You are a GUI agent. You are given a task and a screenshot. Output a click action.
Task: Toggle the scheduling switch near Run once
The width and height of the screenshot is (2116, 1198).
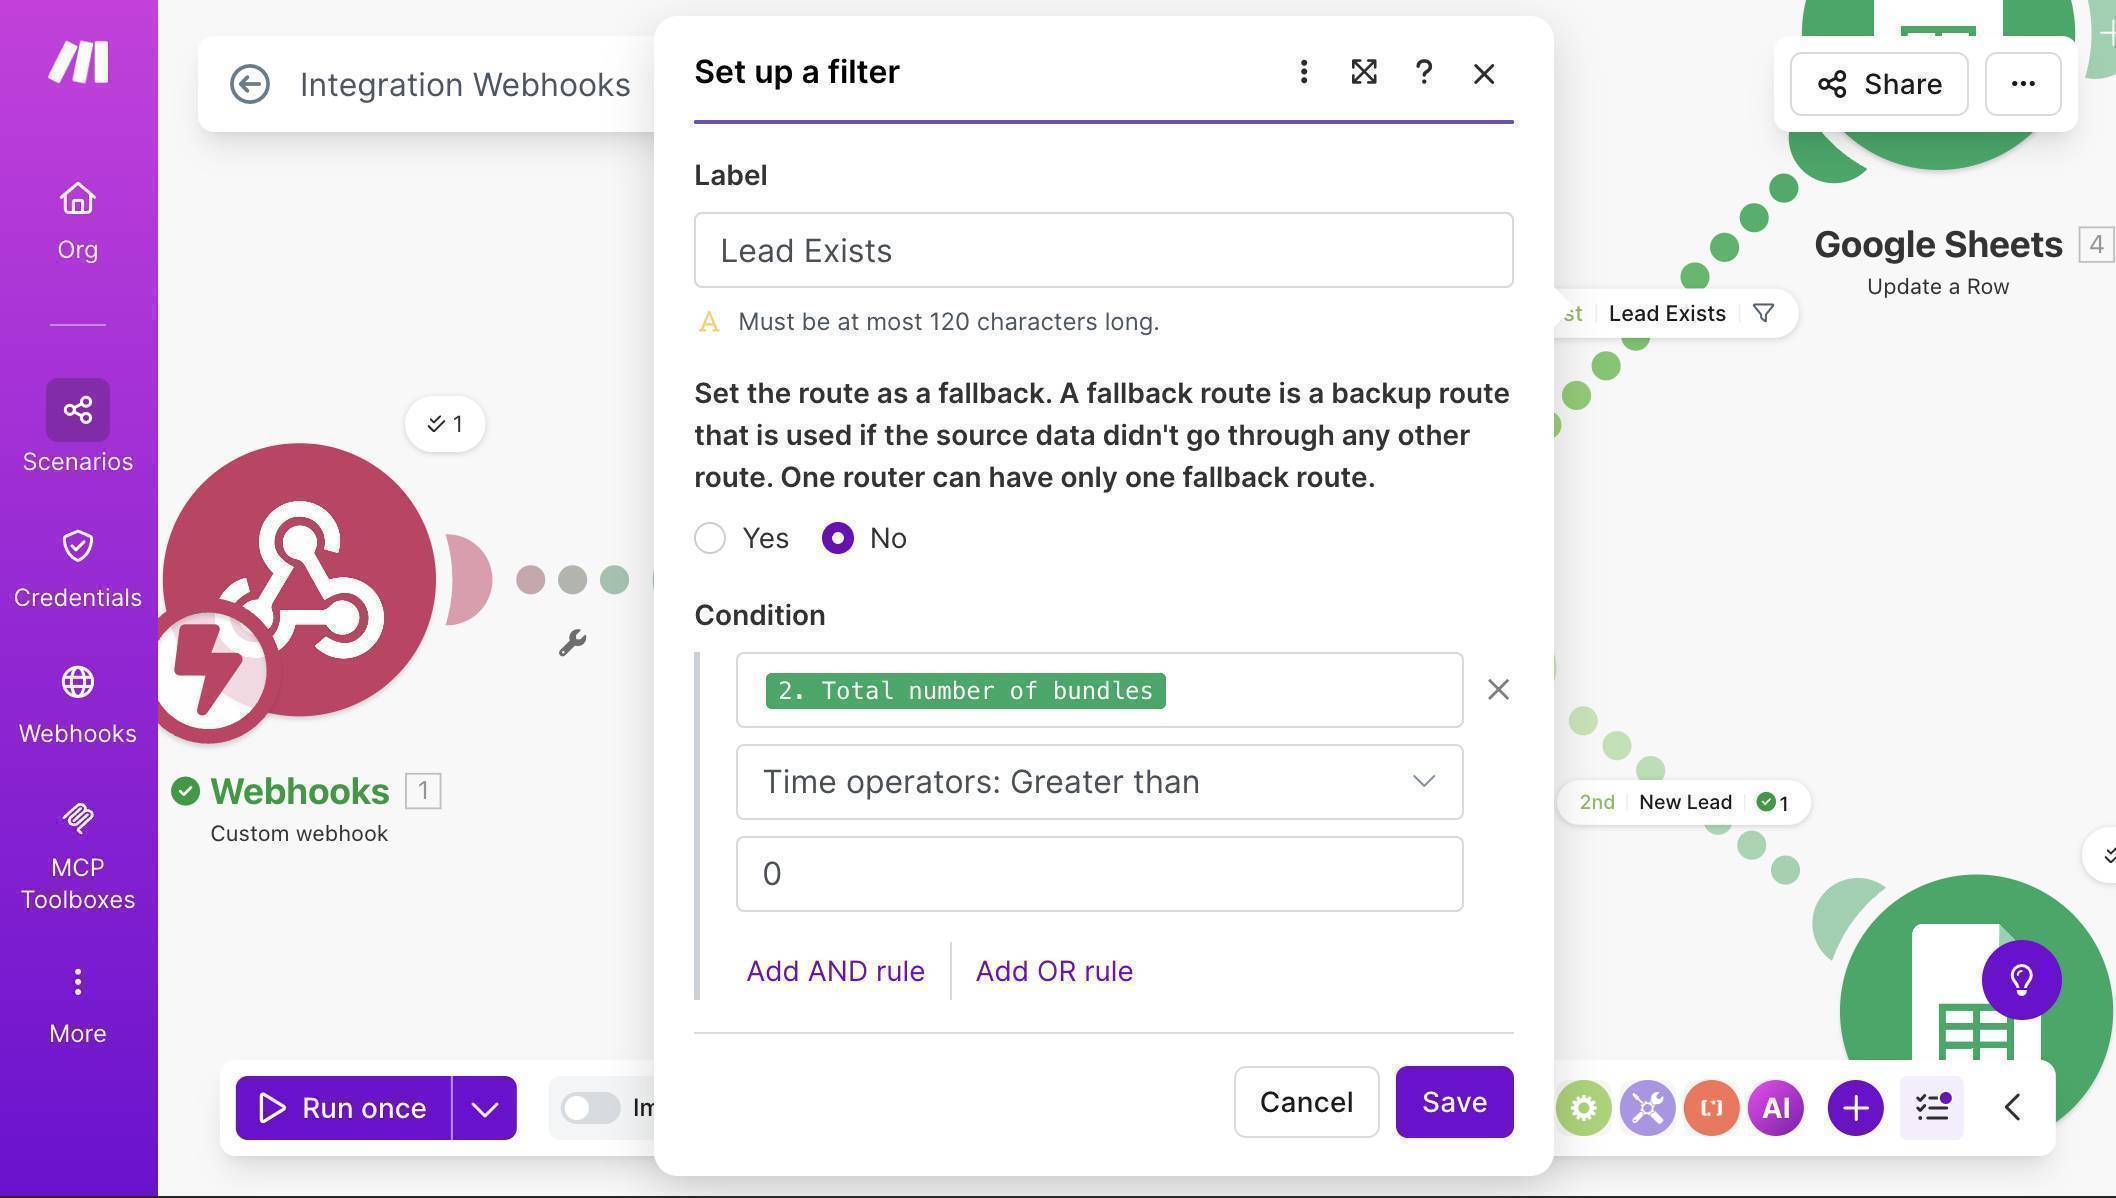(x=590, y=1108)
